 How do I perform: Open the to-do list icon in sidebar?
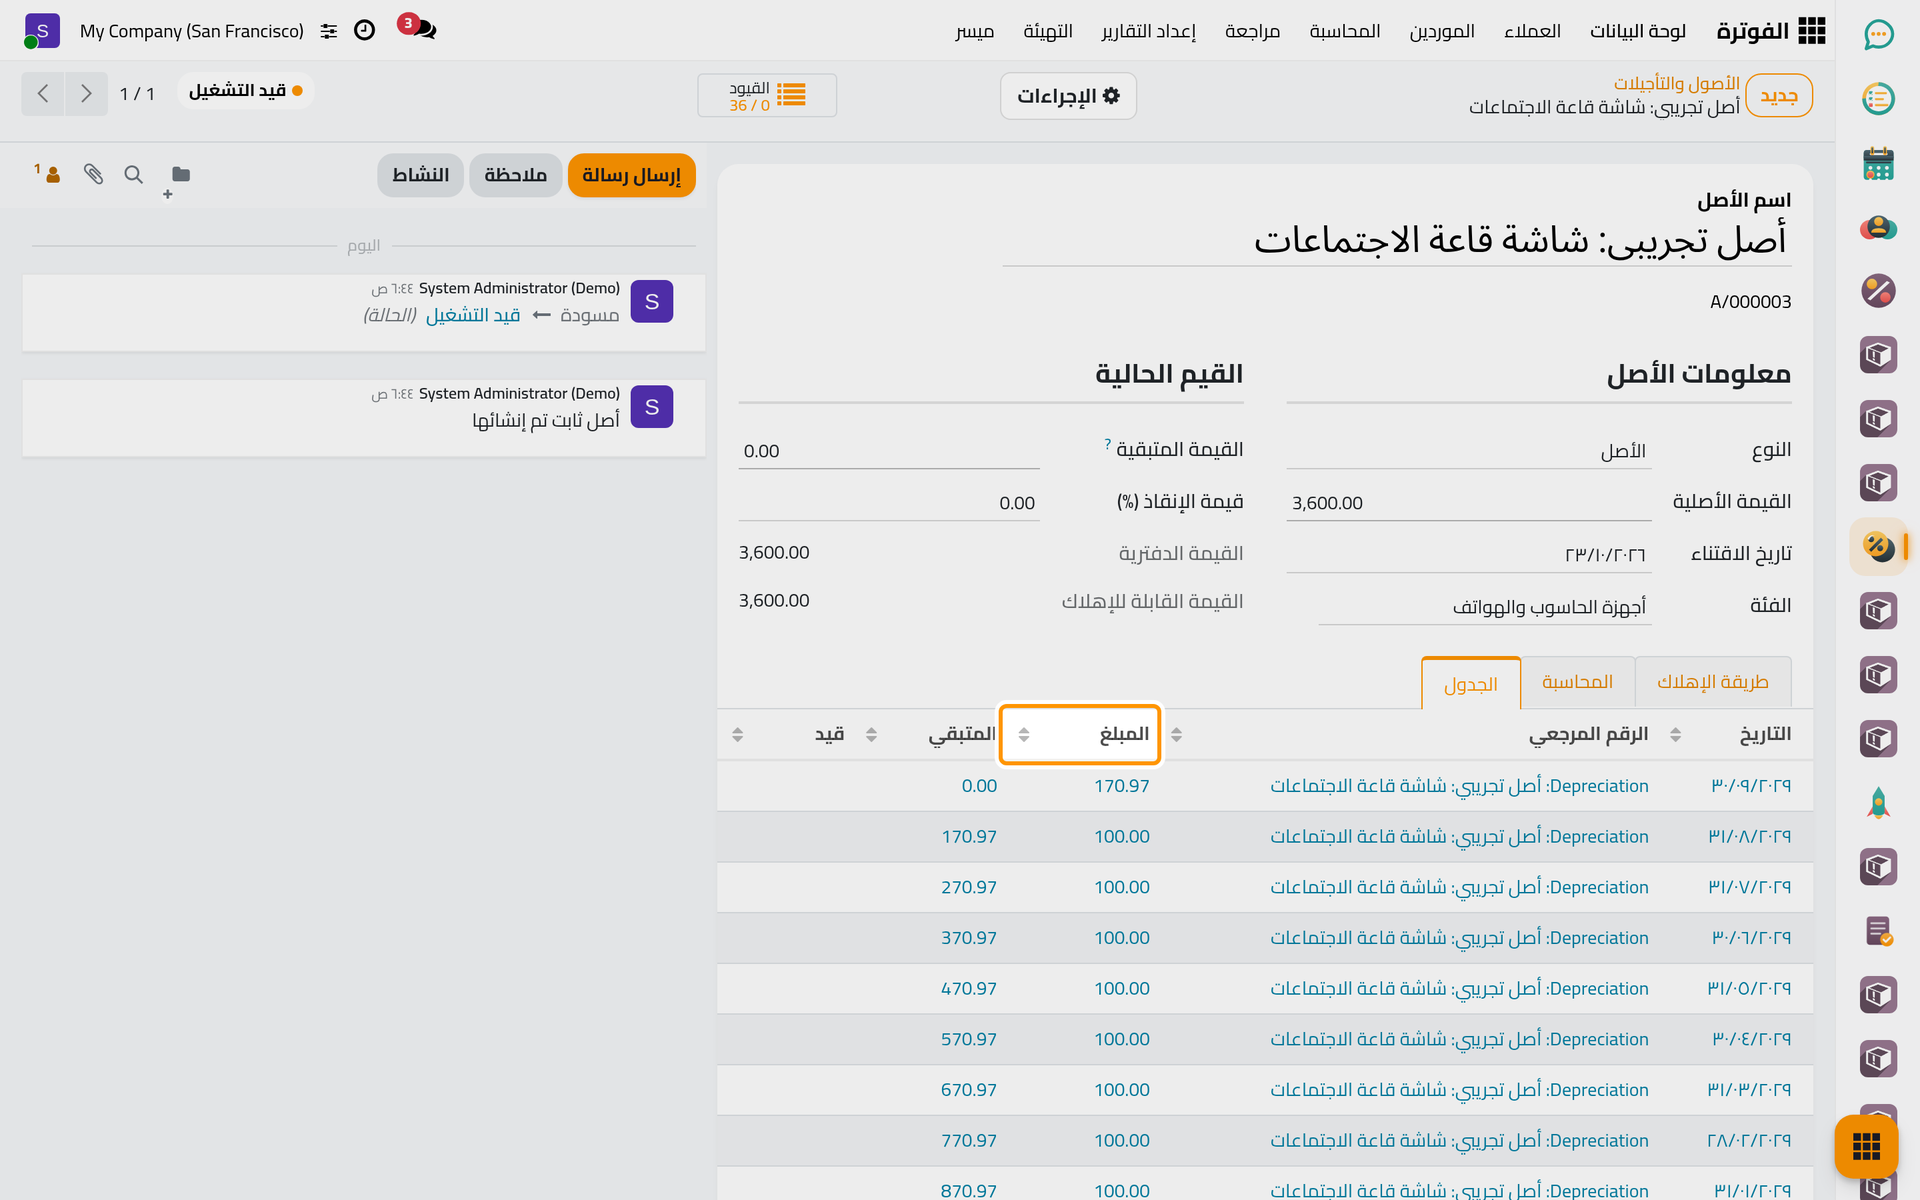1879,99
